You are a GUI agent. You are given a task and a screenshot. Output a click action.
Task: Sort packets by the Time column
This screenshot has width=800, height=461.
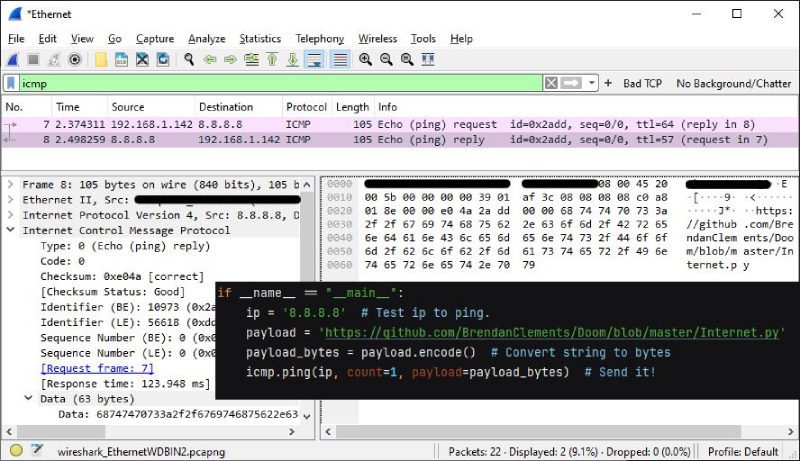pyautogui.click(x=79, y=107)
